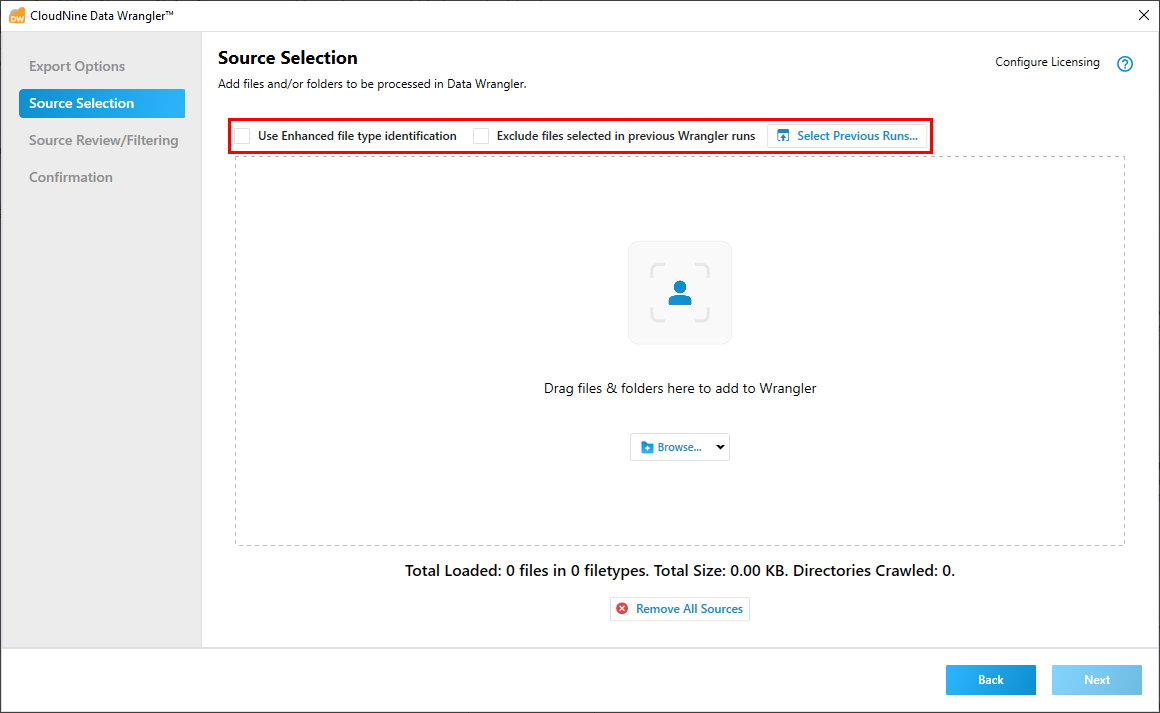Screen dimensions: 1160x713
Task: Click Select Previous Runs button
Action: click(x=847, y=136)
